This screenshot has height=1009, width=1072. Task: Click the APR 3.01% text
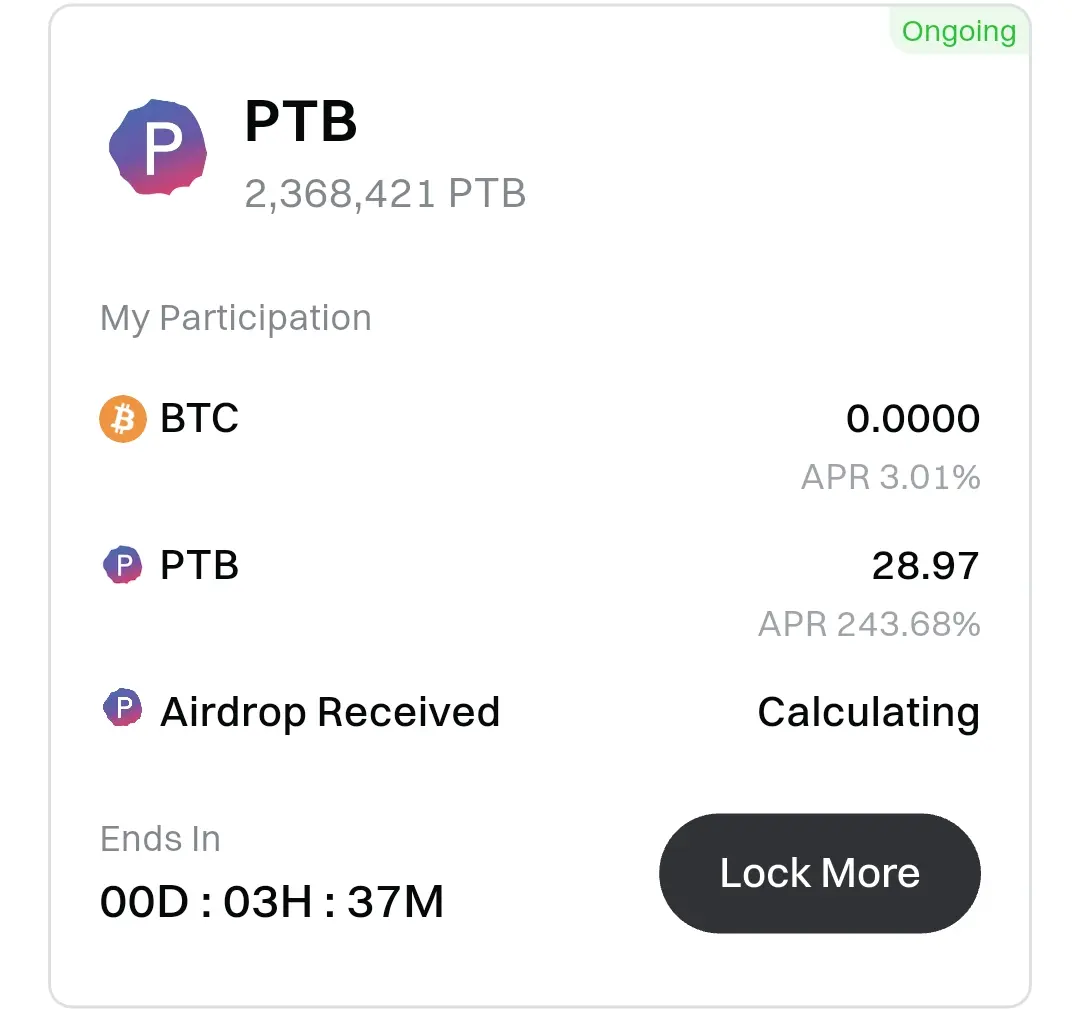(891, 477)
